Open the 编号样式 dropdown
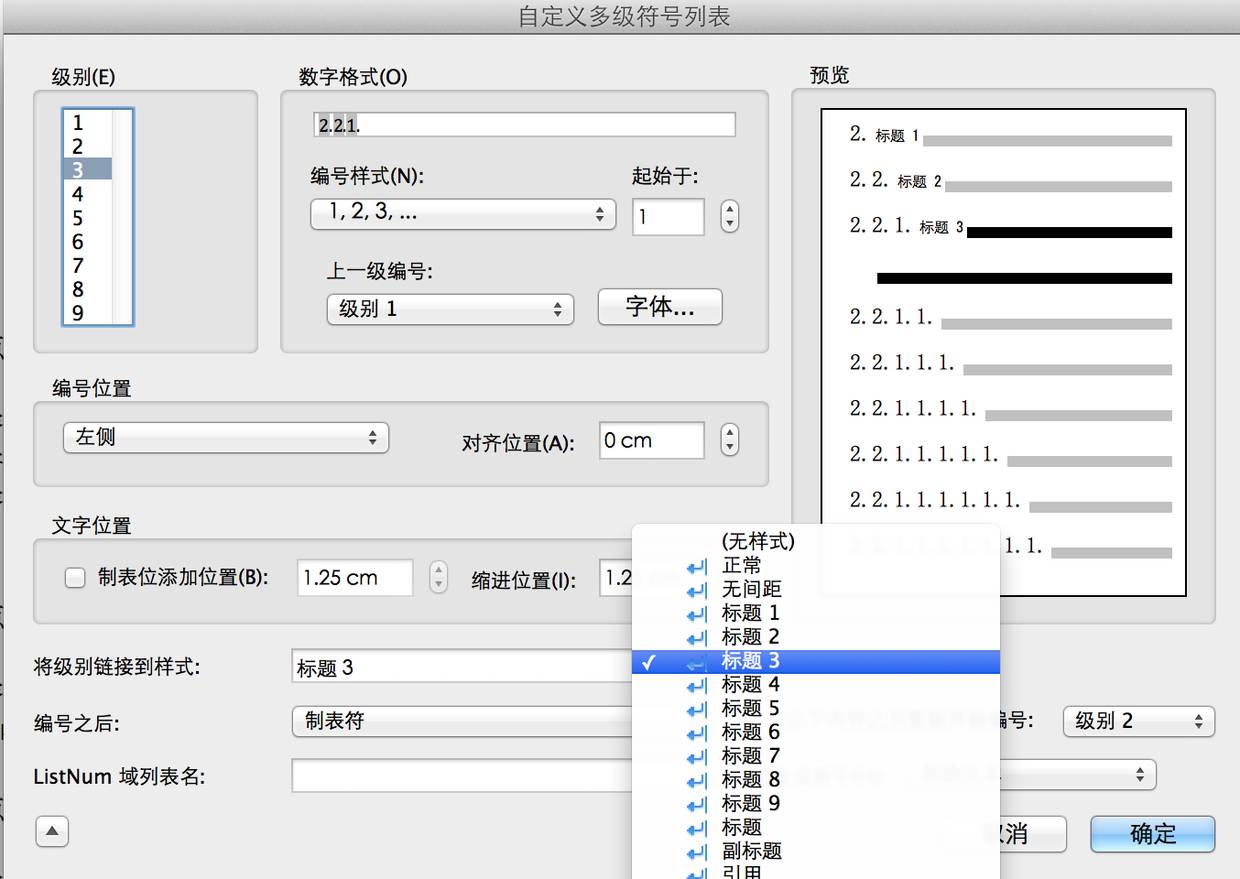The height and width of the screenshot is (879, 1240). 462,214
